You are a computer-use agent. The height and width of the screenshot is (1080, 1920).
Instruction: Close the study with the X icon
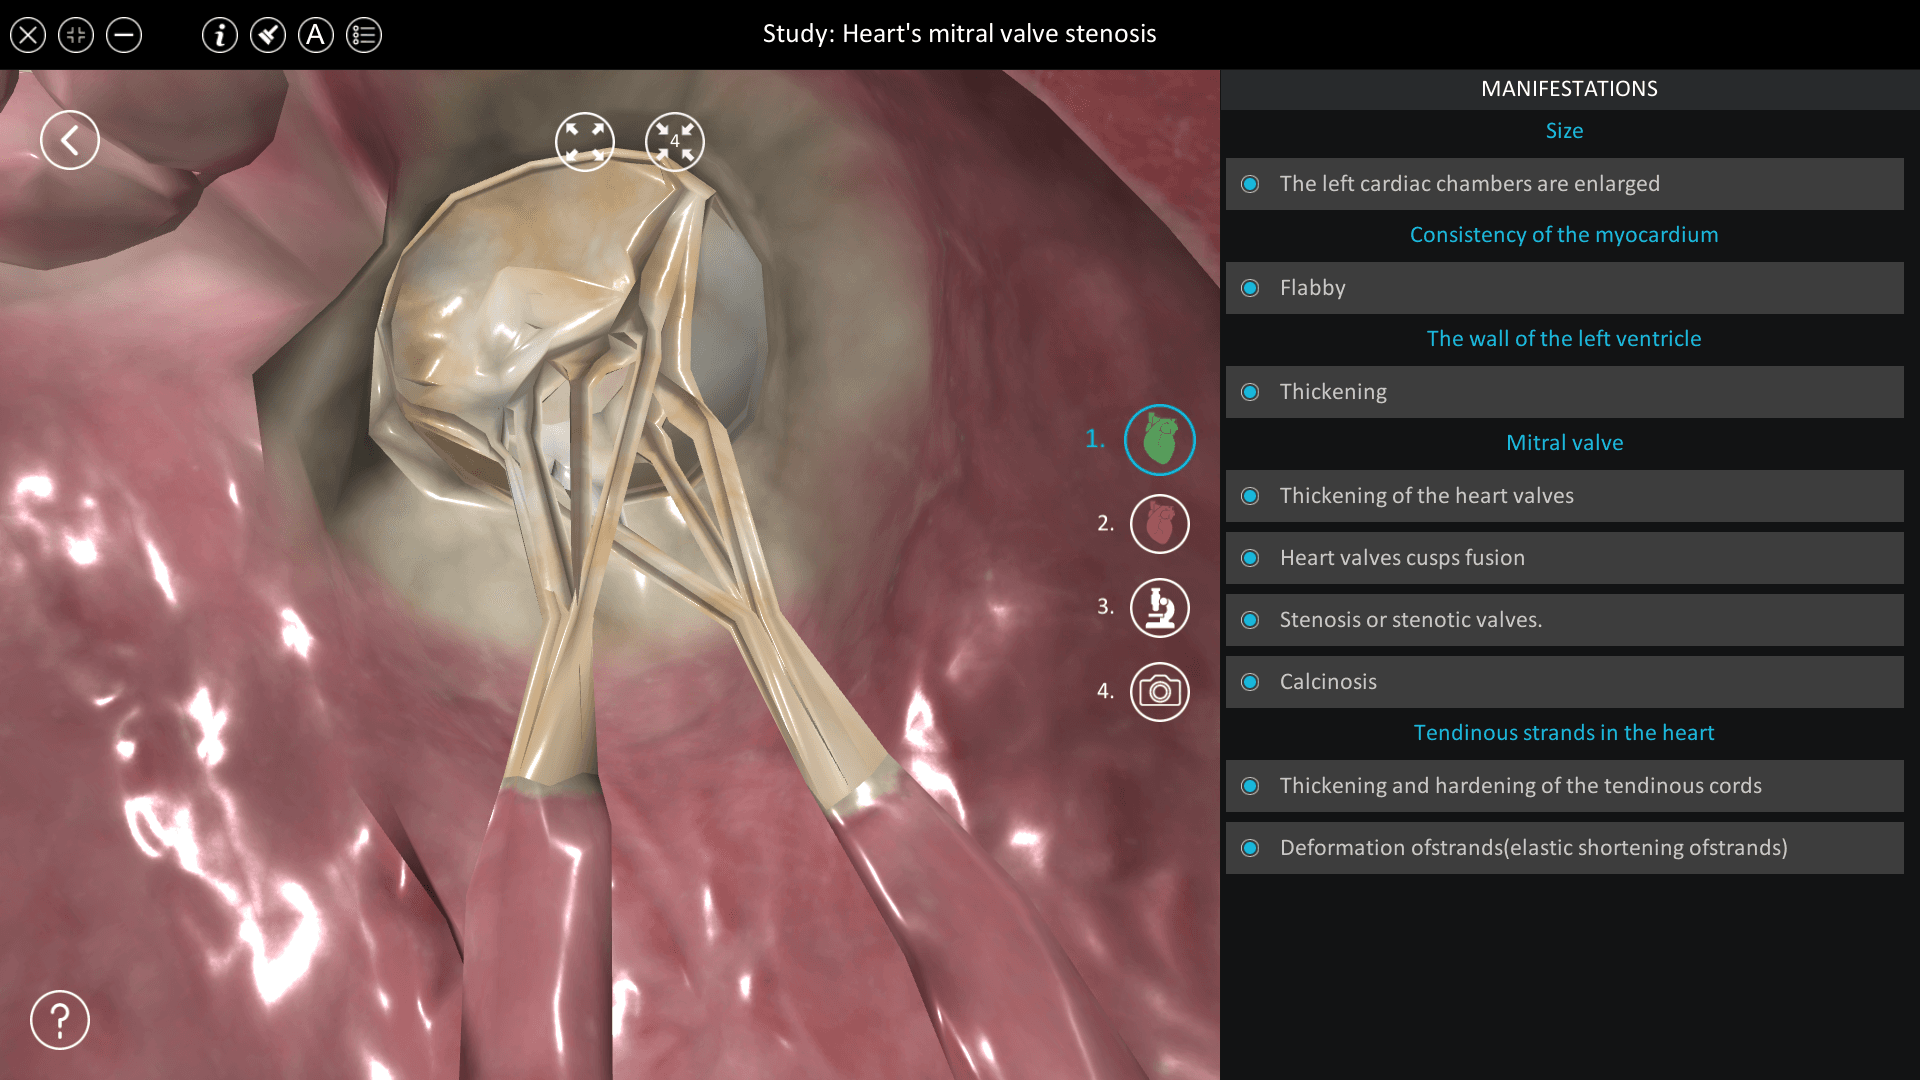pos(28,36)
